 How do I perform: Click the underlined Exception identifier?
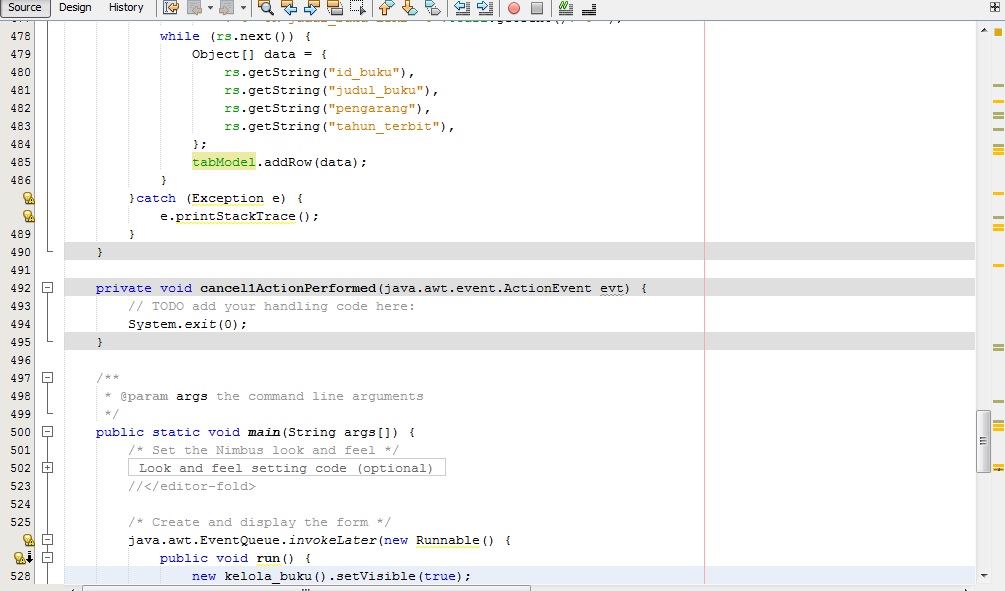pos(226,198)
